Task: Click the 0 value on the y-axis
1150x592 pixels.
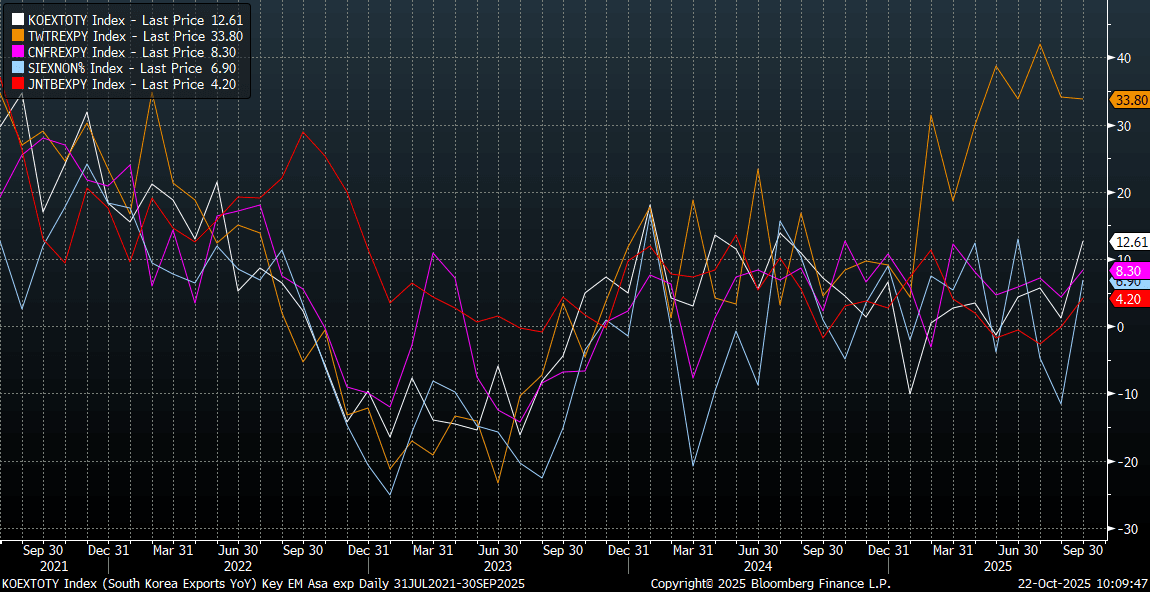Action: coord(1120,327)
